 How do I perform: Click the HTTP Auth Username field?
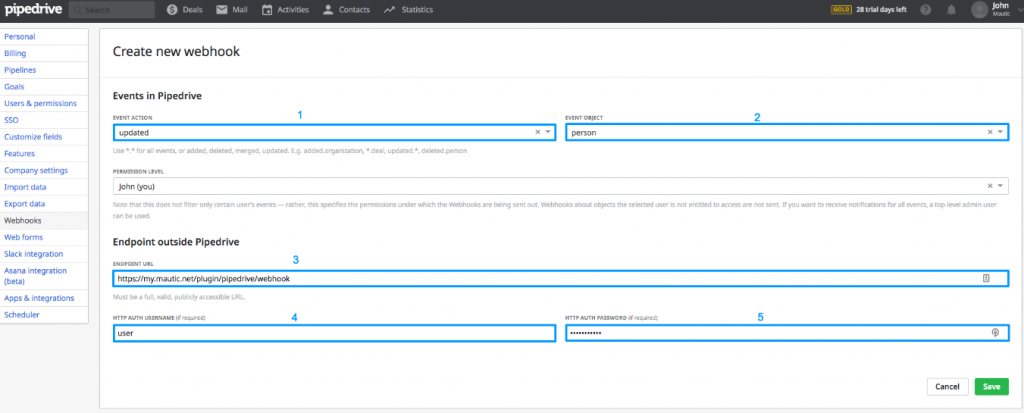334,333
